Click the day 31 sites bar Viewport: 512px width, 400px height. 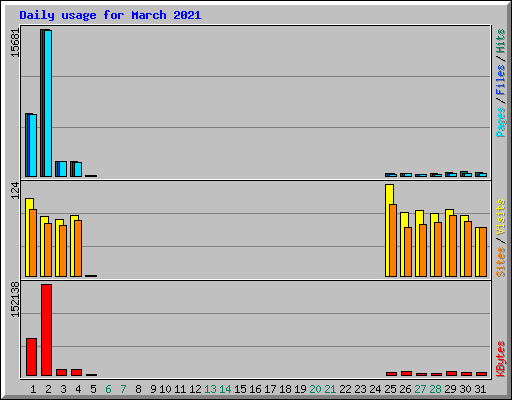tap(483, 252)
